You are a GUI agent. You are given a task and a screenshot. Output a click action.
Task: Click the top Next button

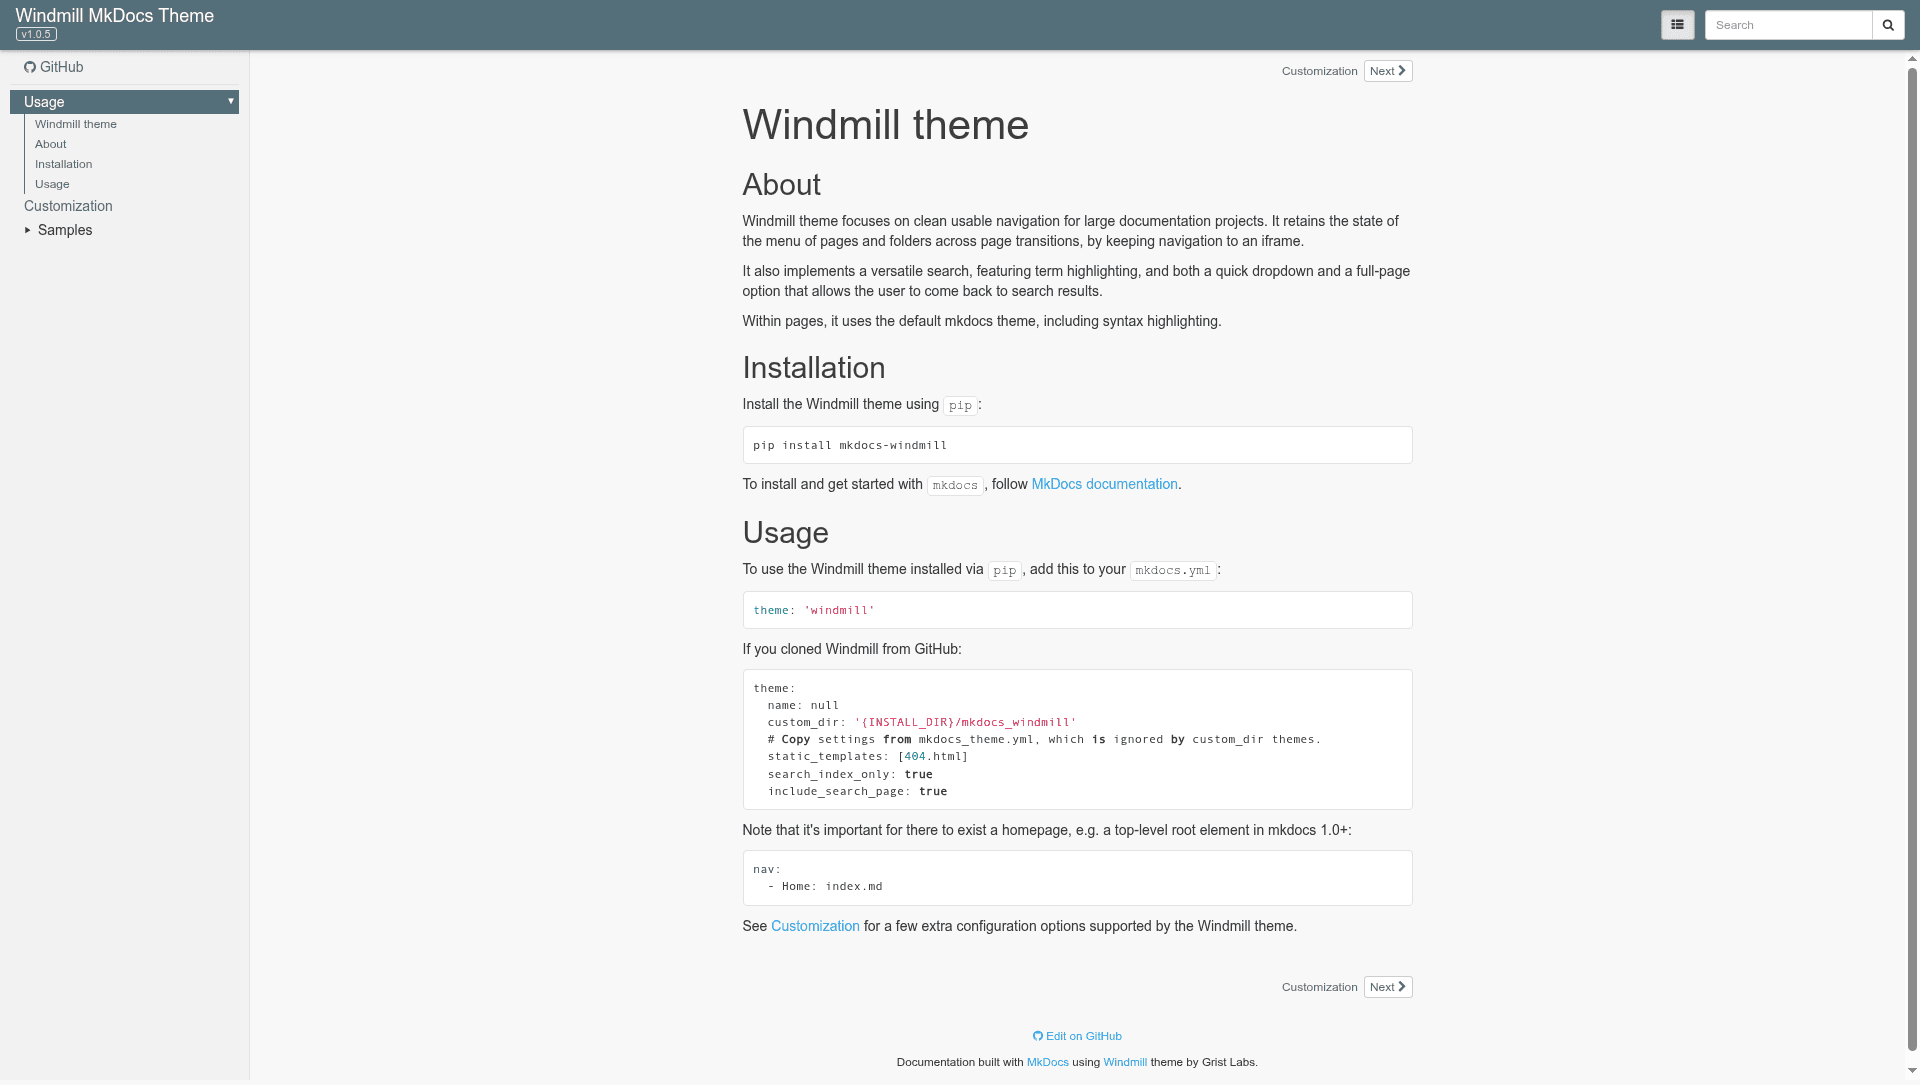point(1388,71)
